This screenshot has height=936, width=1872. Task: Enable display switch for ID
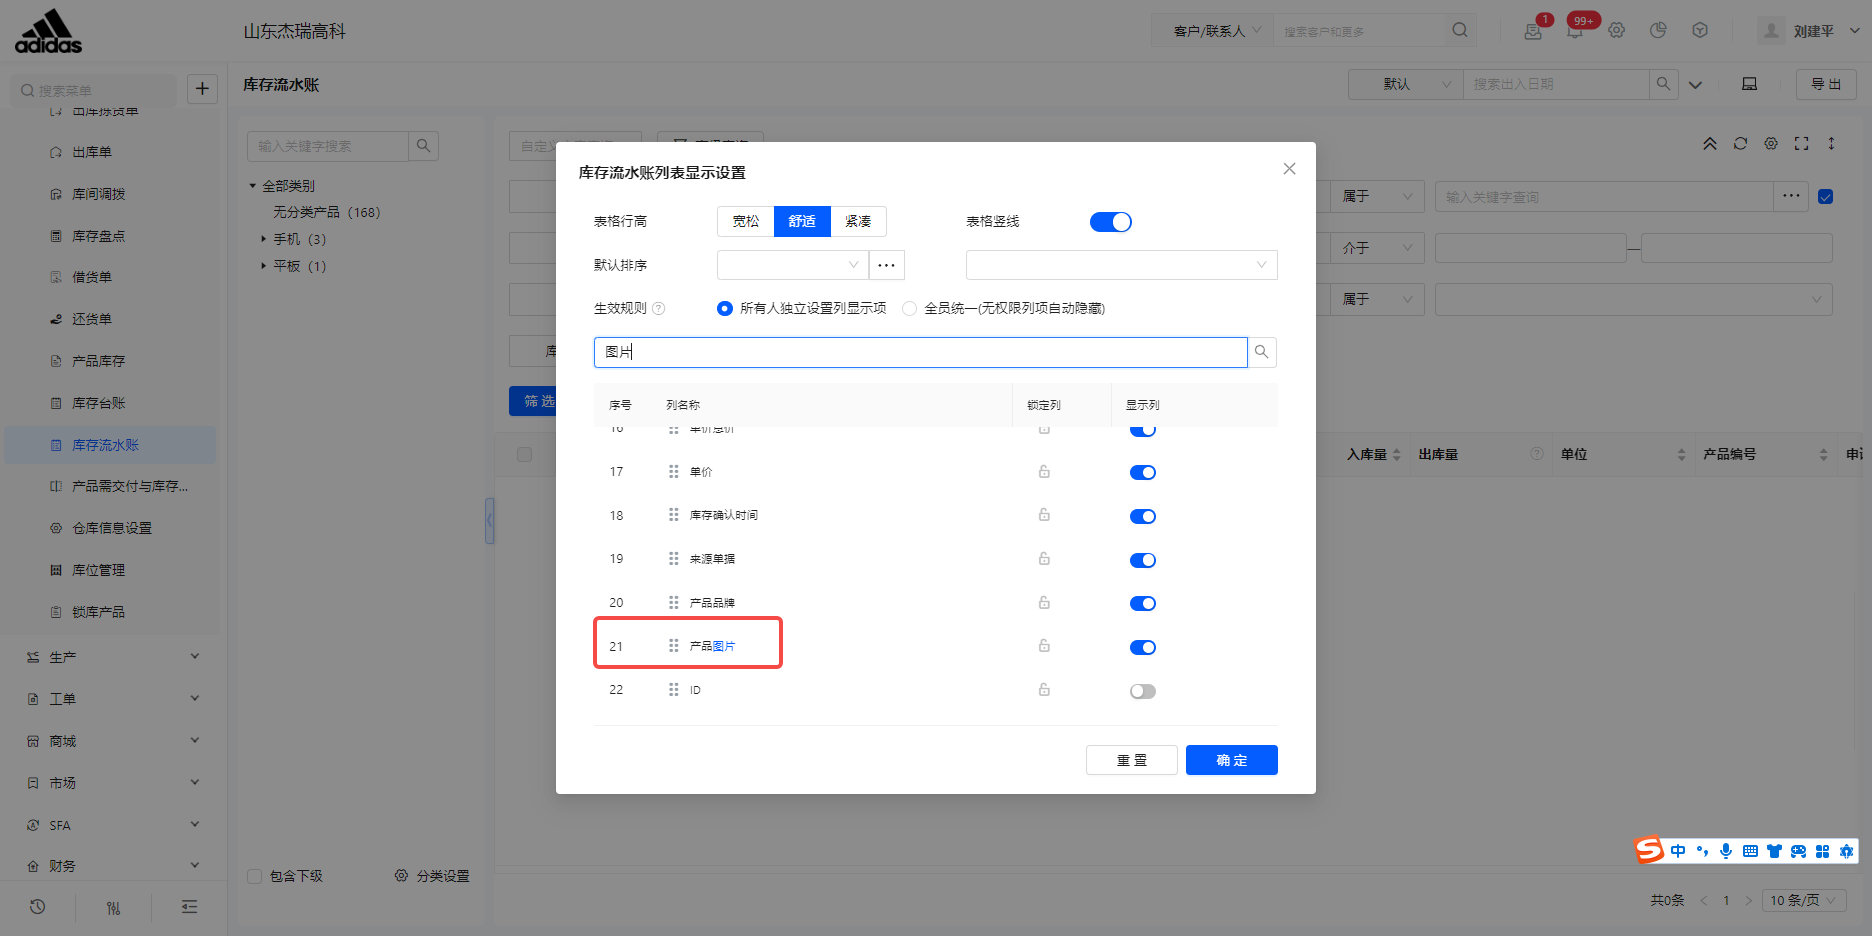coord(1143,691)
